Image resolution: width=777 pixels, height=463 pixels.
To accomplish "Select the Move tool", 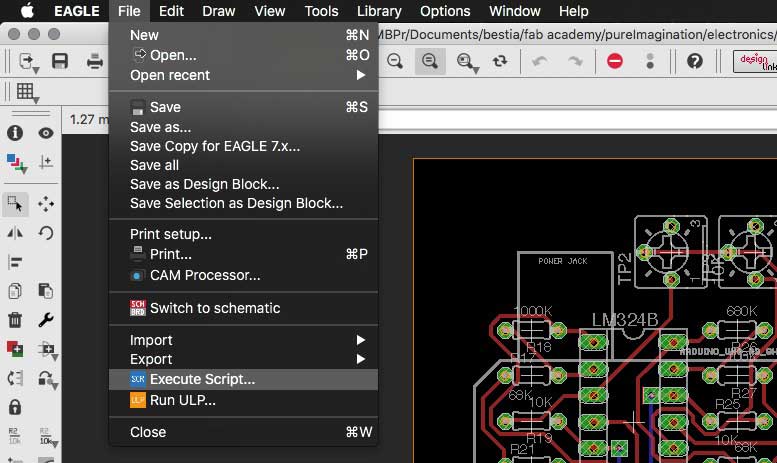I will point(46,204).
